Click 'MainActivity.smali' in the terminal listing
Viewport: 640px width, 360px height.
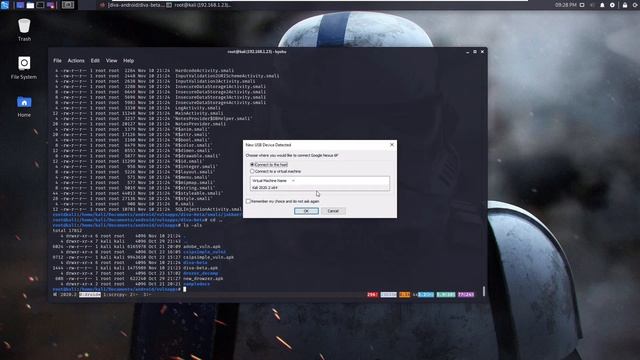pos(199,113)
